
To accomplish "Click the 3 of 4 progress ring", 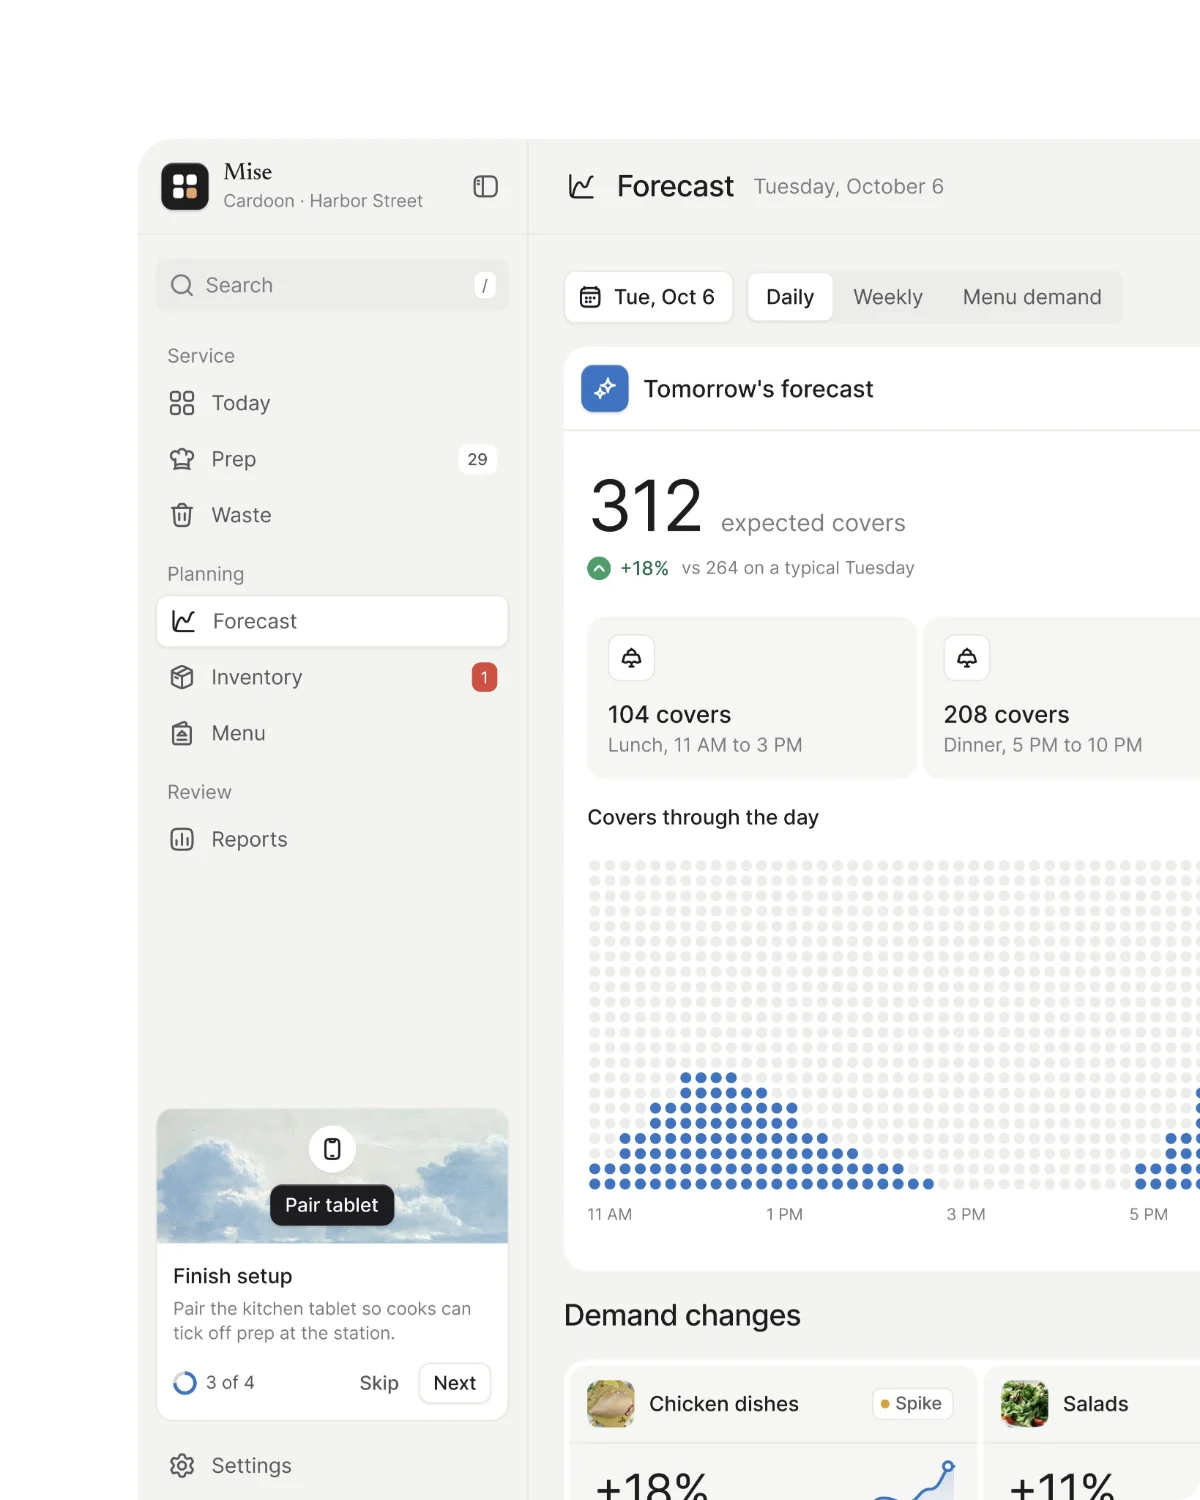I will [185, 1383].
